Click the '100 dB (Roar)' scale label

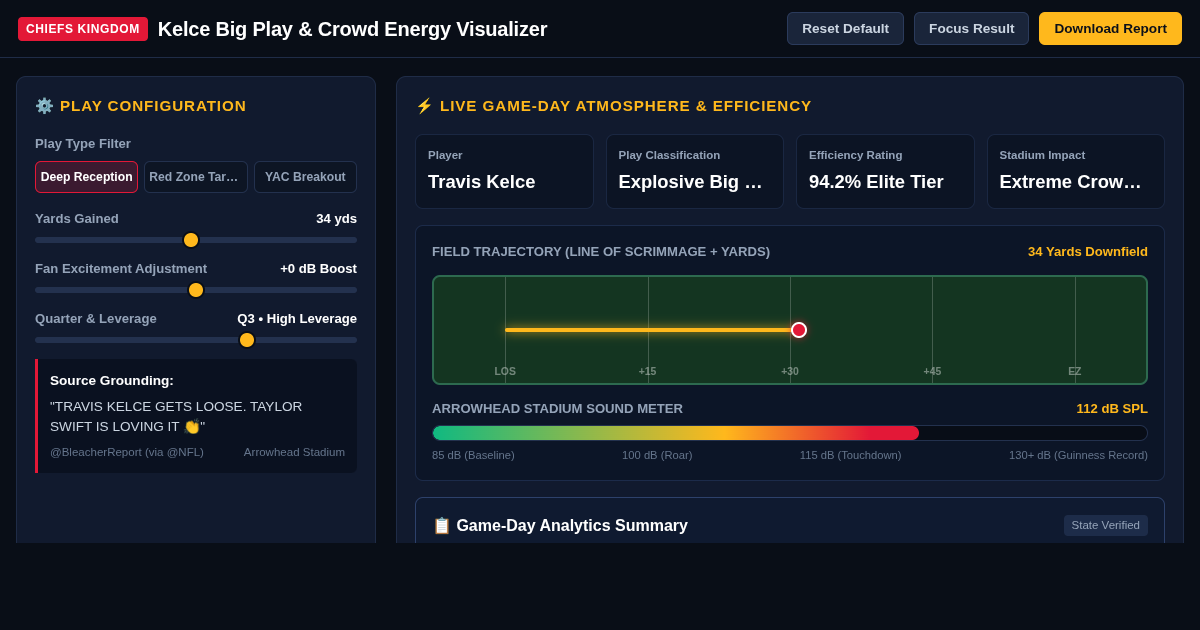pyautogui.click(x=657, y=455)
